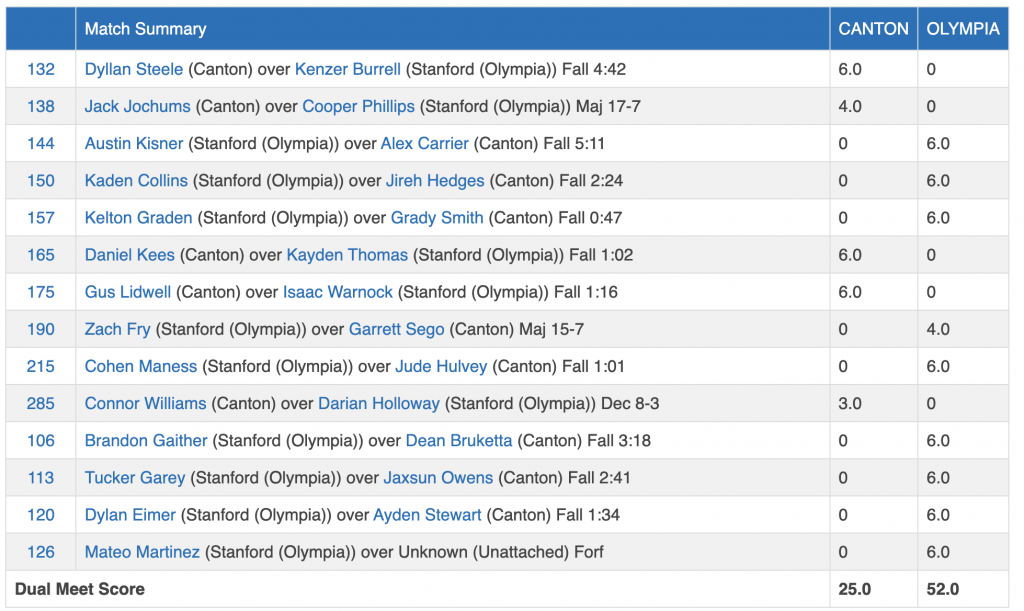1024x611 pixels.
Task: Open Kenzer Burrell's profile link
Action: pyautogui.click(x=348, y=69)
